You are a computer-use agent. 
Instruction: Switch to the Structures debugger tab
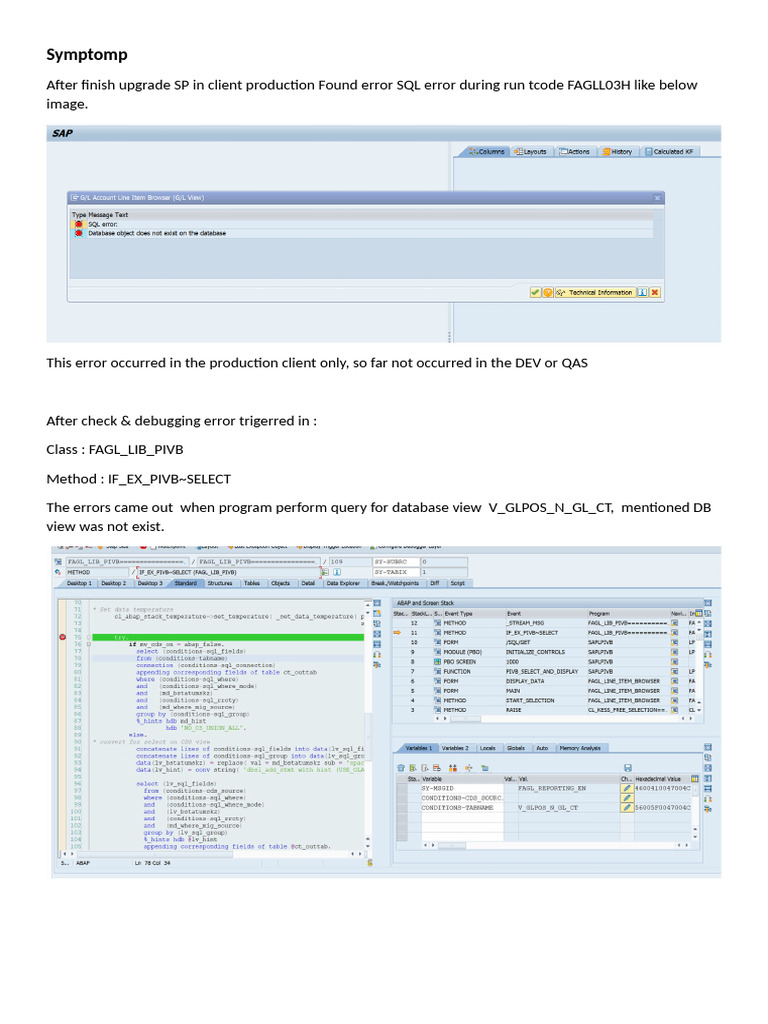pyautogui.click(x=219, y=583)
